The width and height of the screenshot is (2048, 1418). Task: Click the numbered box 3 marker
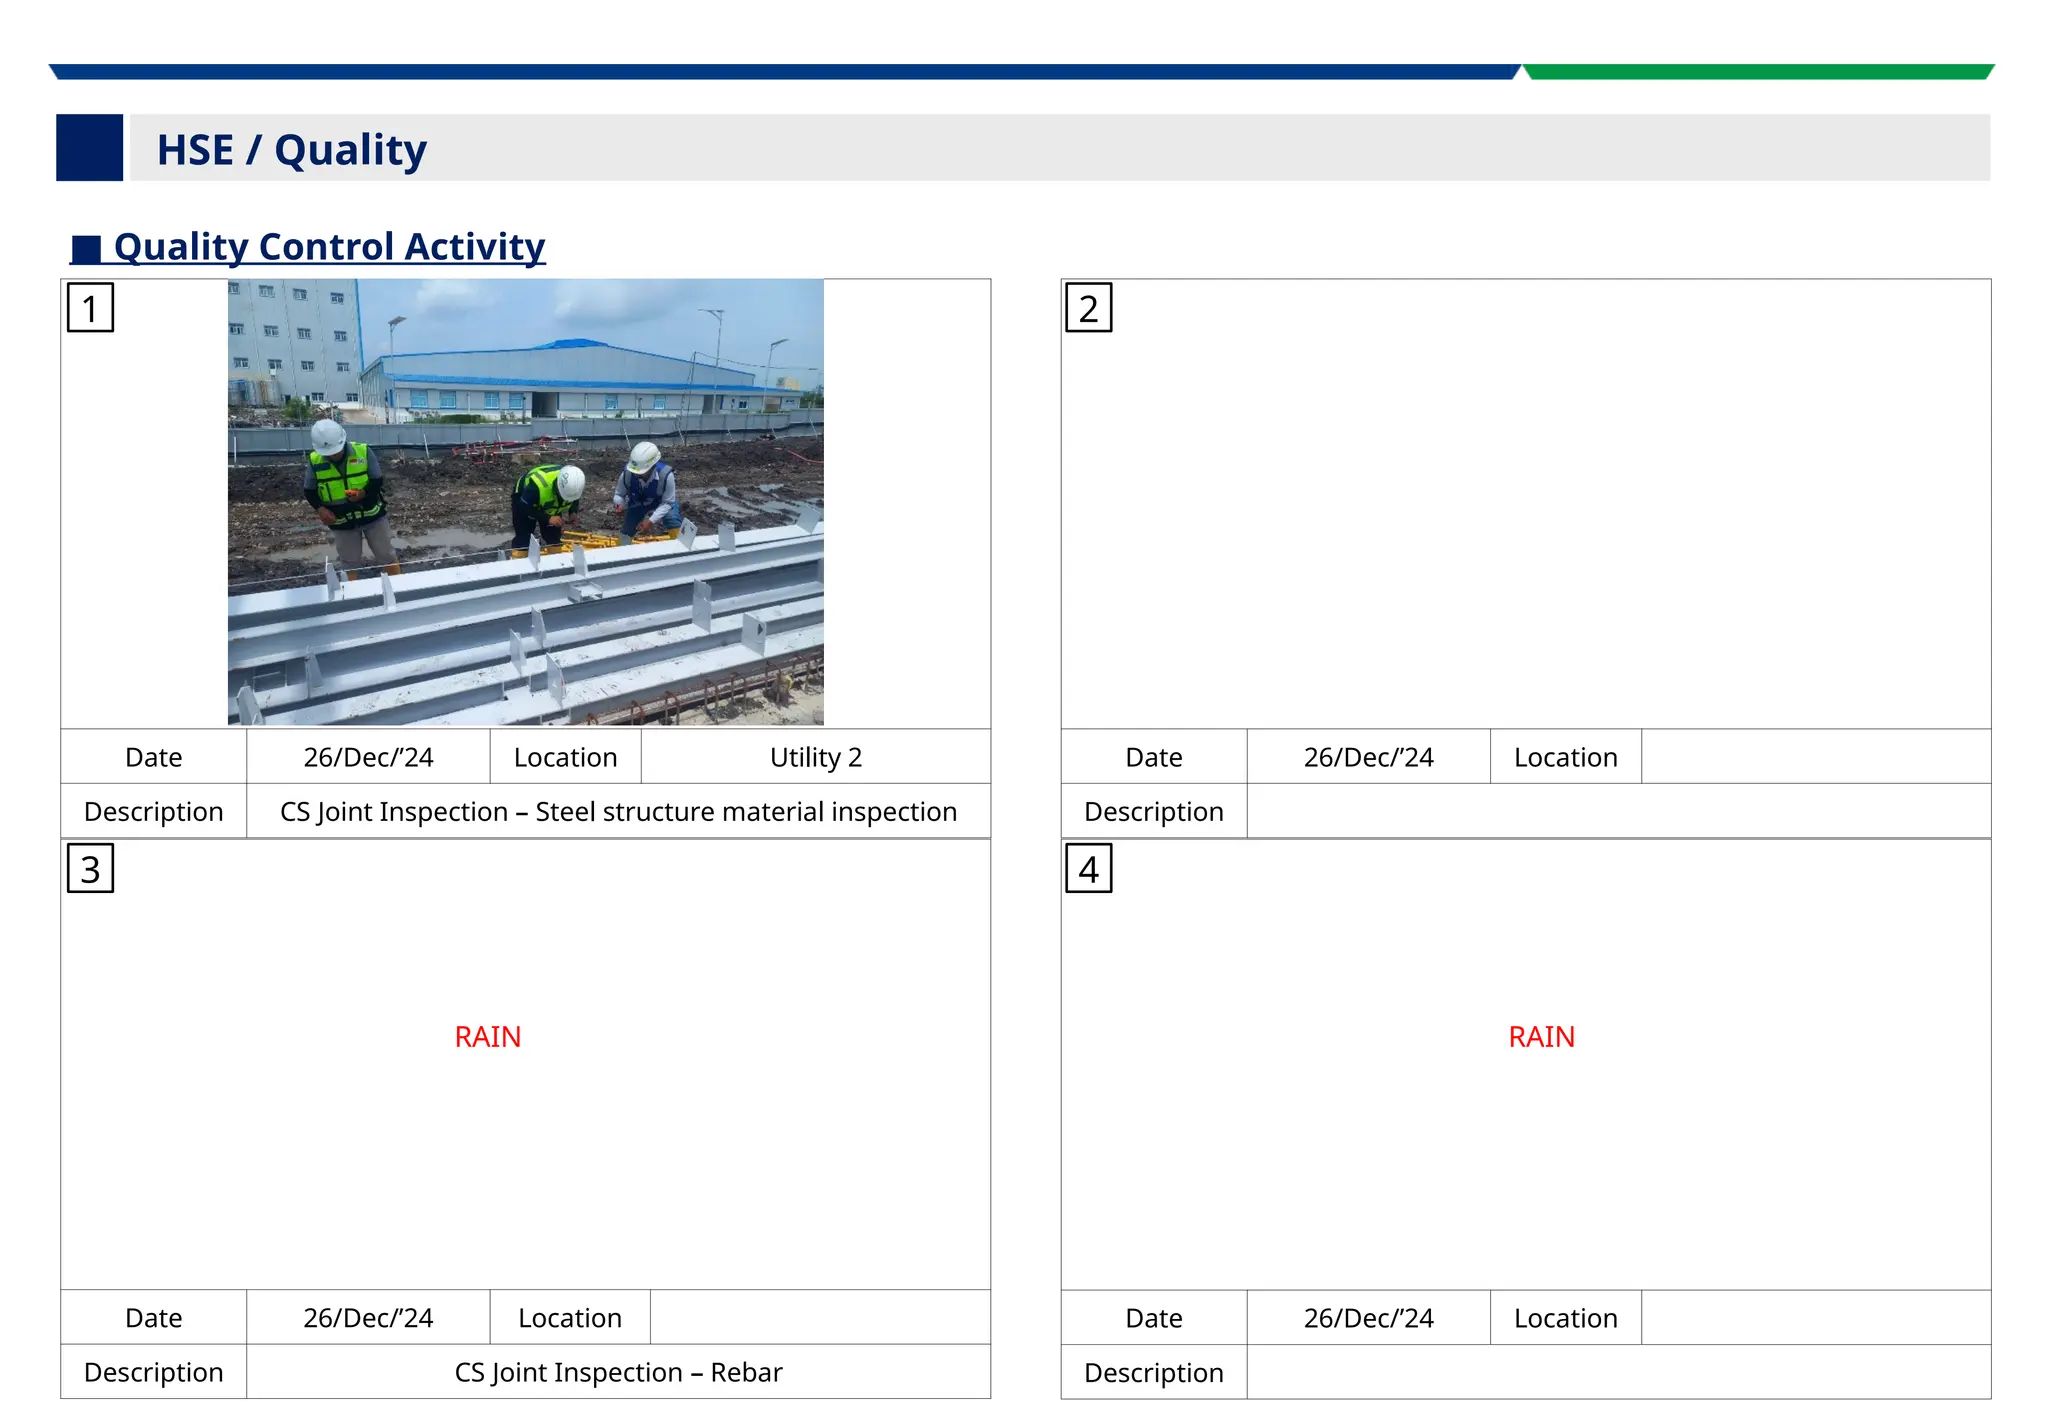click(x=90, y=868)
